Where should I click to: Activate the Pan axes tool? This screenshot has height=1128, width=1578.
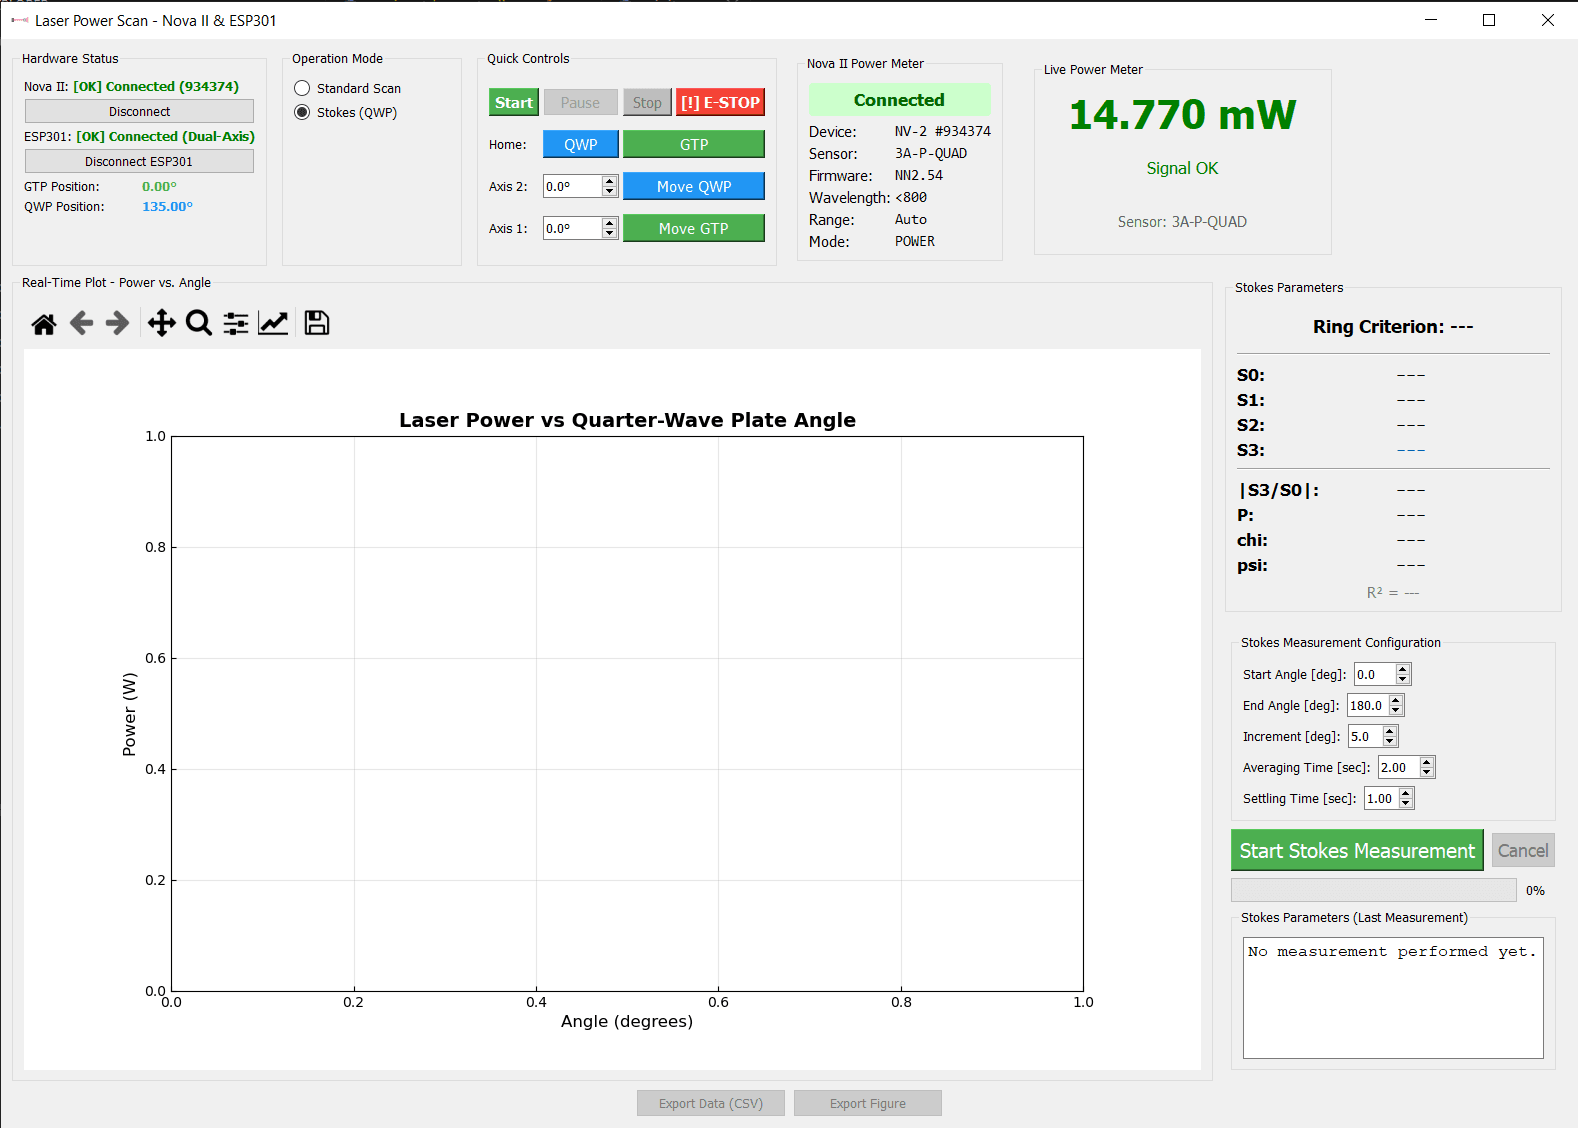click(x=161, y=323)
